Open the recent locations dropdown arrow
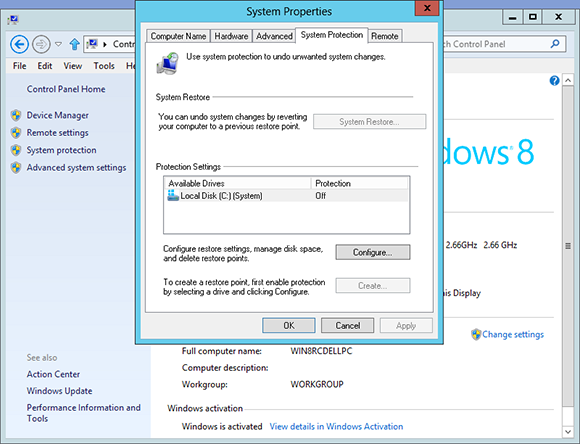580x444 pixels. tap(58, 44)
